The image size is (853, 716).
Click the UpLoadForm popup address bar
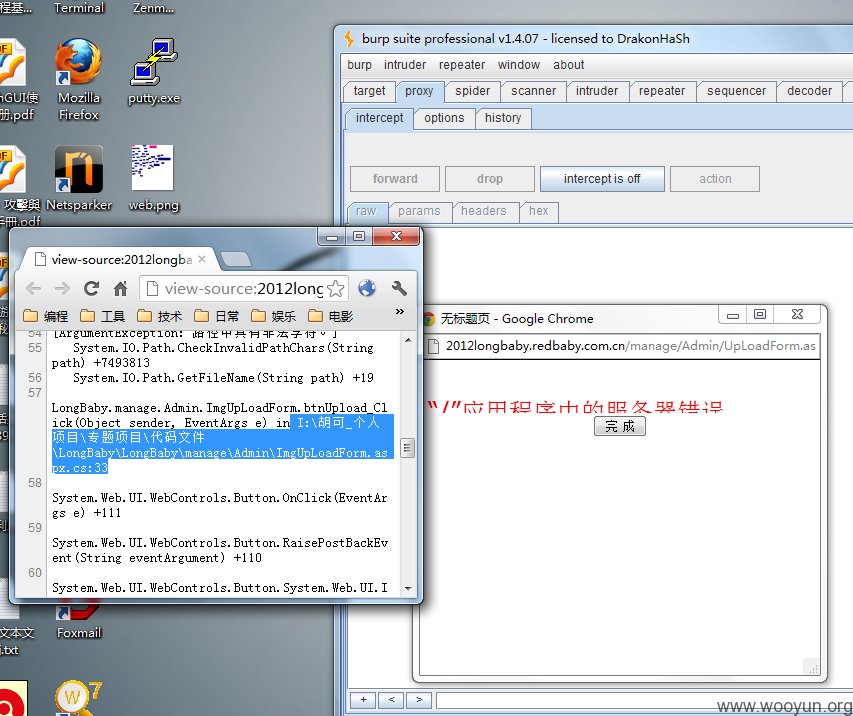pos(622,346)
